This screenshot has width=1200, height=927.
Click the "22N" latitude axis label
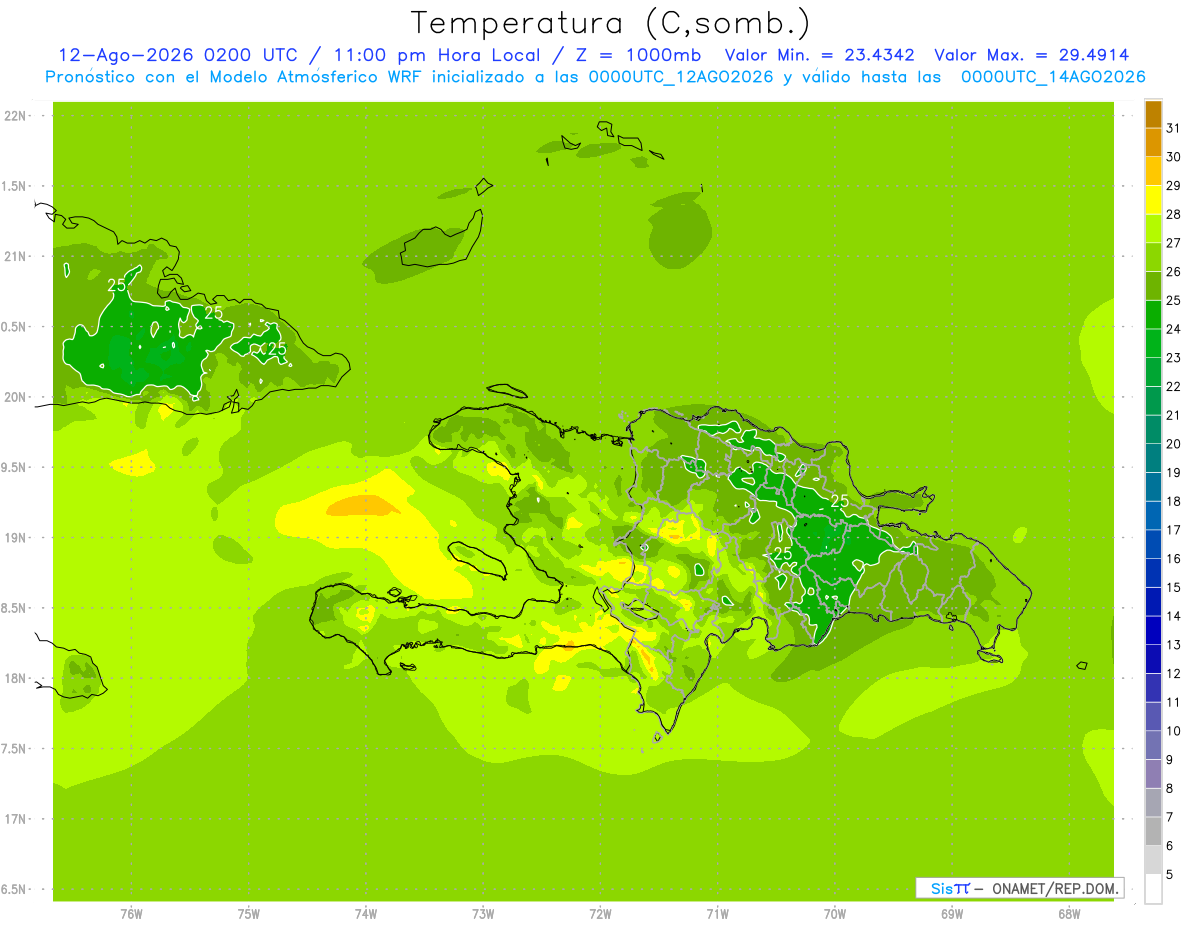pos(15,116)
